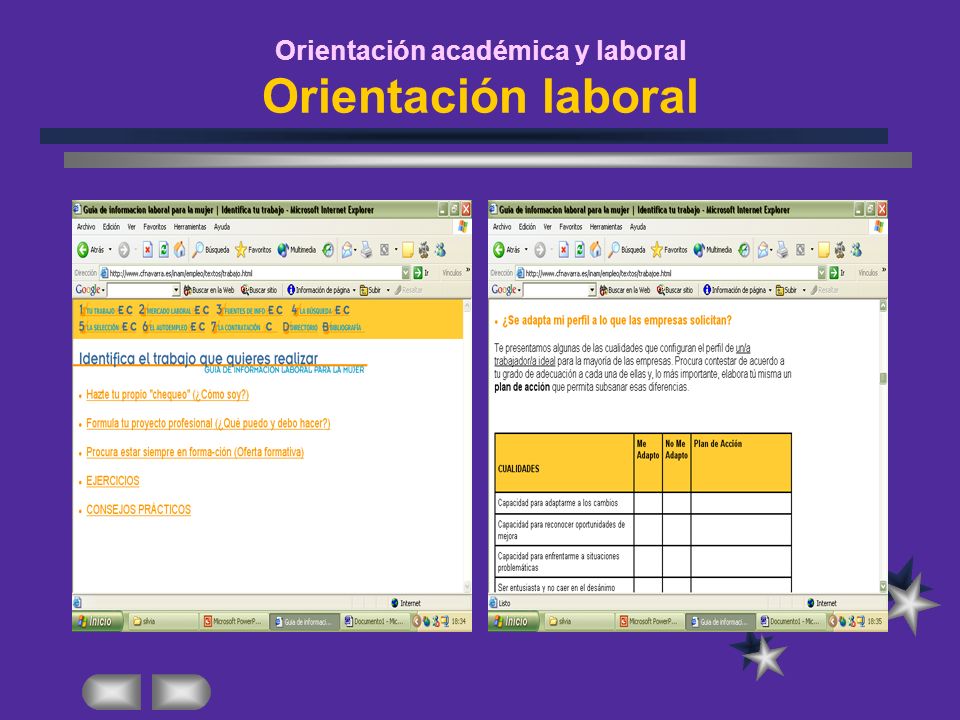Open Multimedia in right browser toolbar
Viewport: 960px width, 720px height.
pyautogui.click(x=712, y=250)
